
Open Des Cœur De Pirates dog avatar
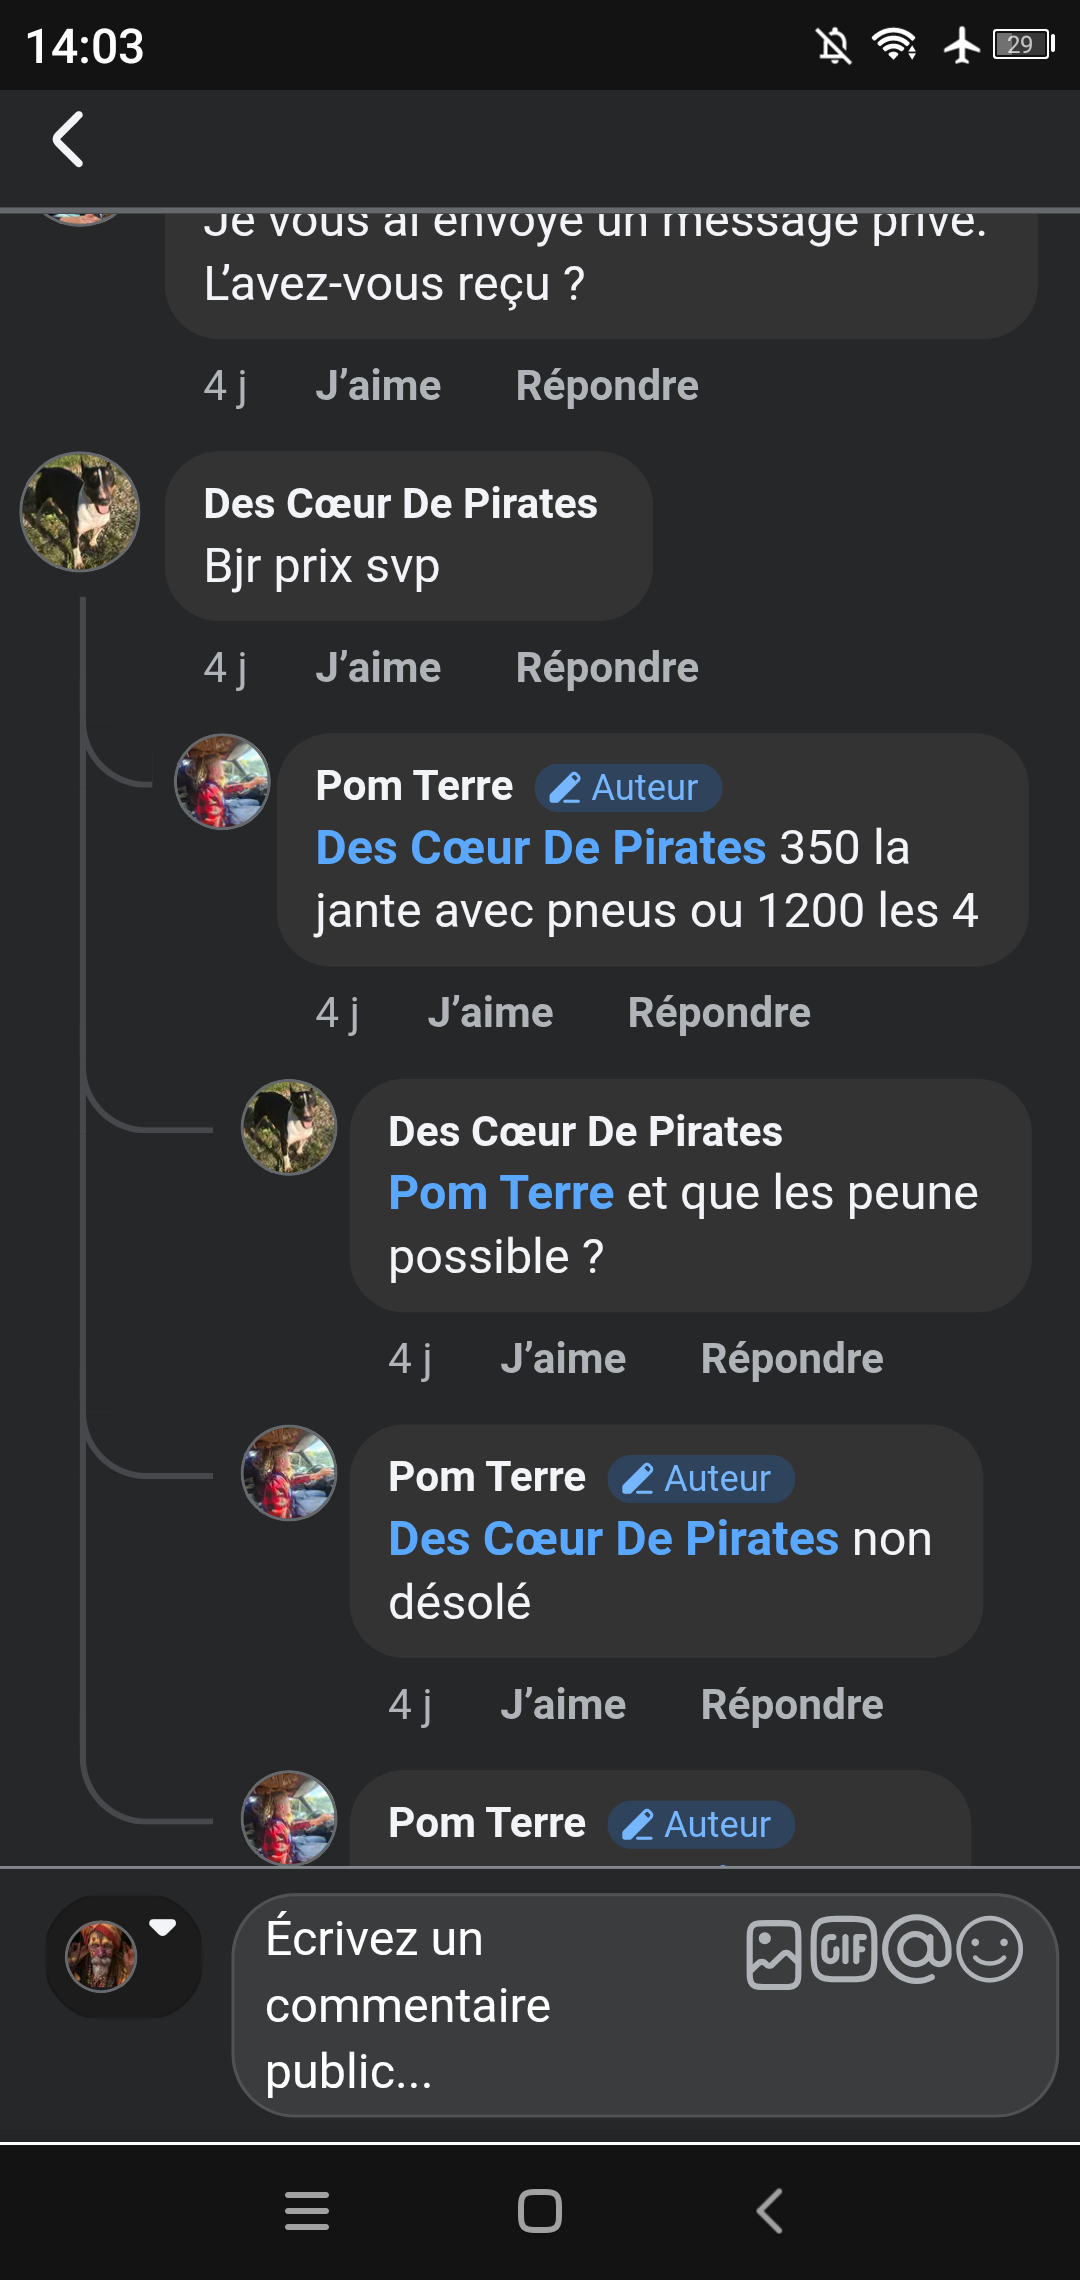(x=80, y=512)
